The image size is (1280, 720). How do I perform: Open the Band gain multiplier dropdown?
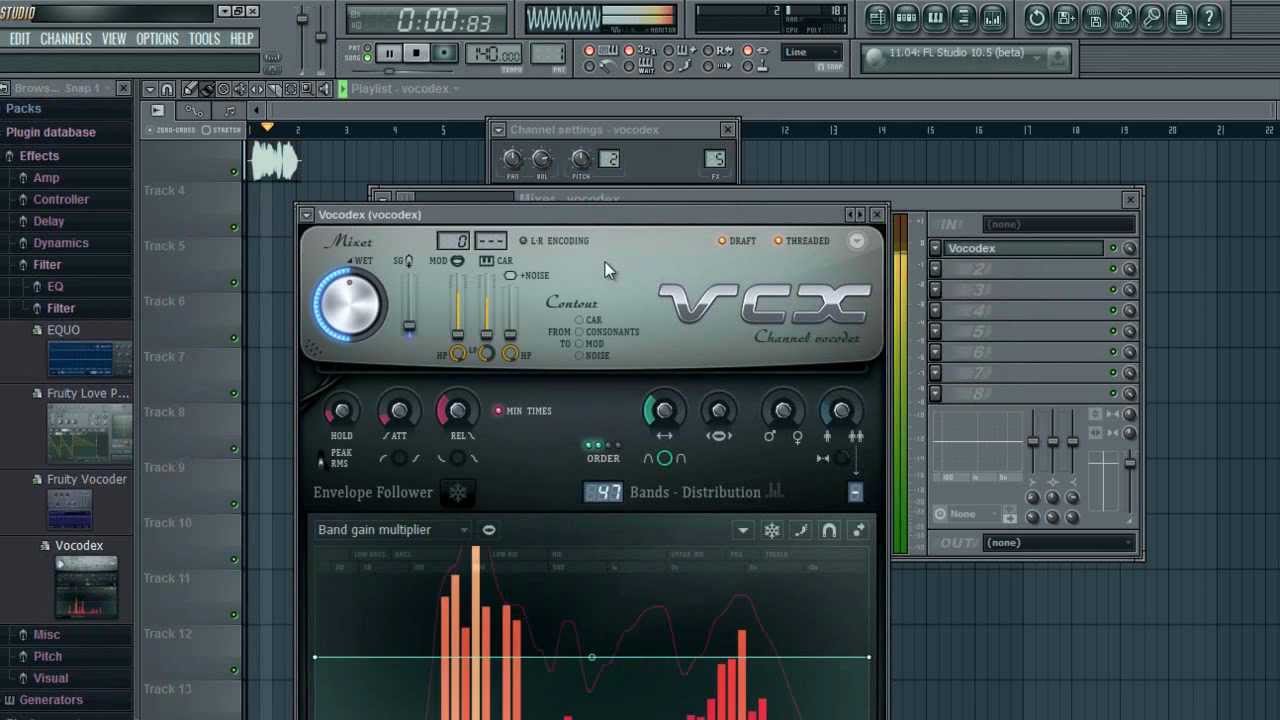pyautogui.click(x=393, y=530)
